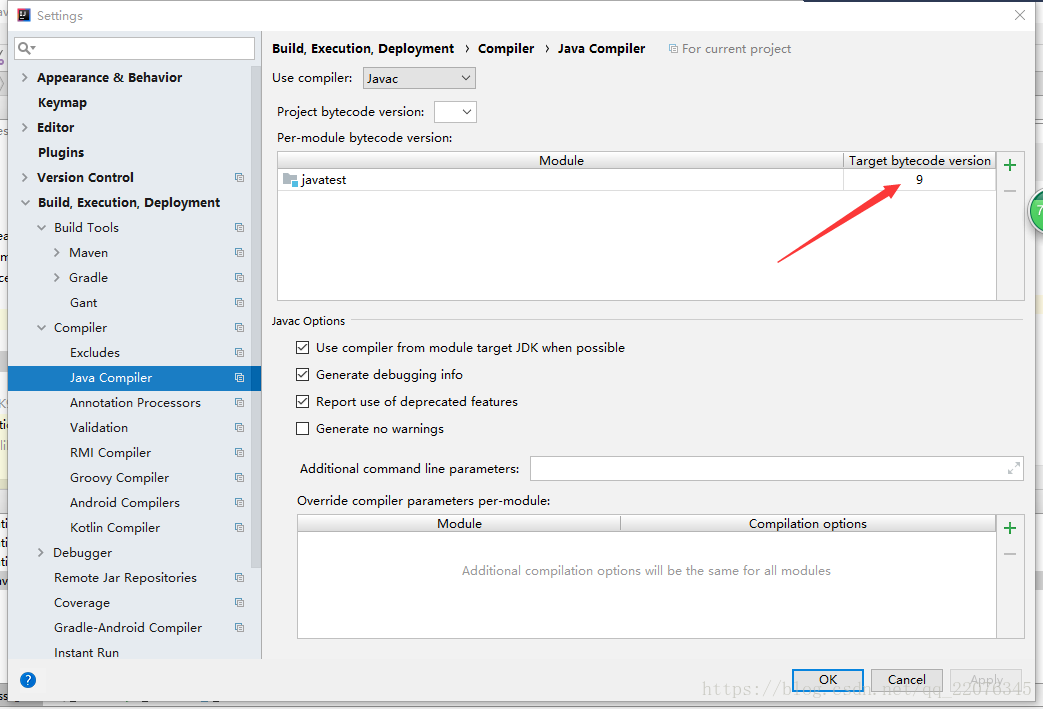Click the Cancel button
This screenshot has width=1043, height=709.
(906, 680)
